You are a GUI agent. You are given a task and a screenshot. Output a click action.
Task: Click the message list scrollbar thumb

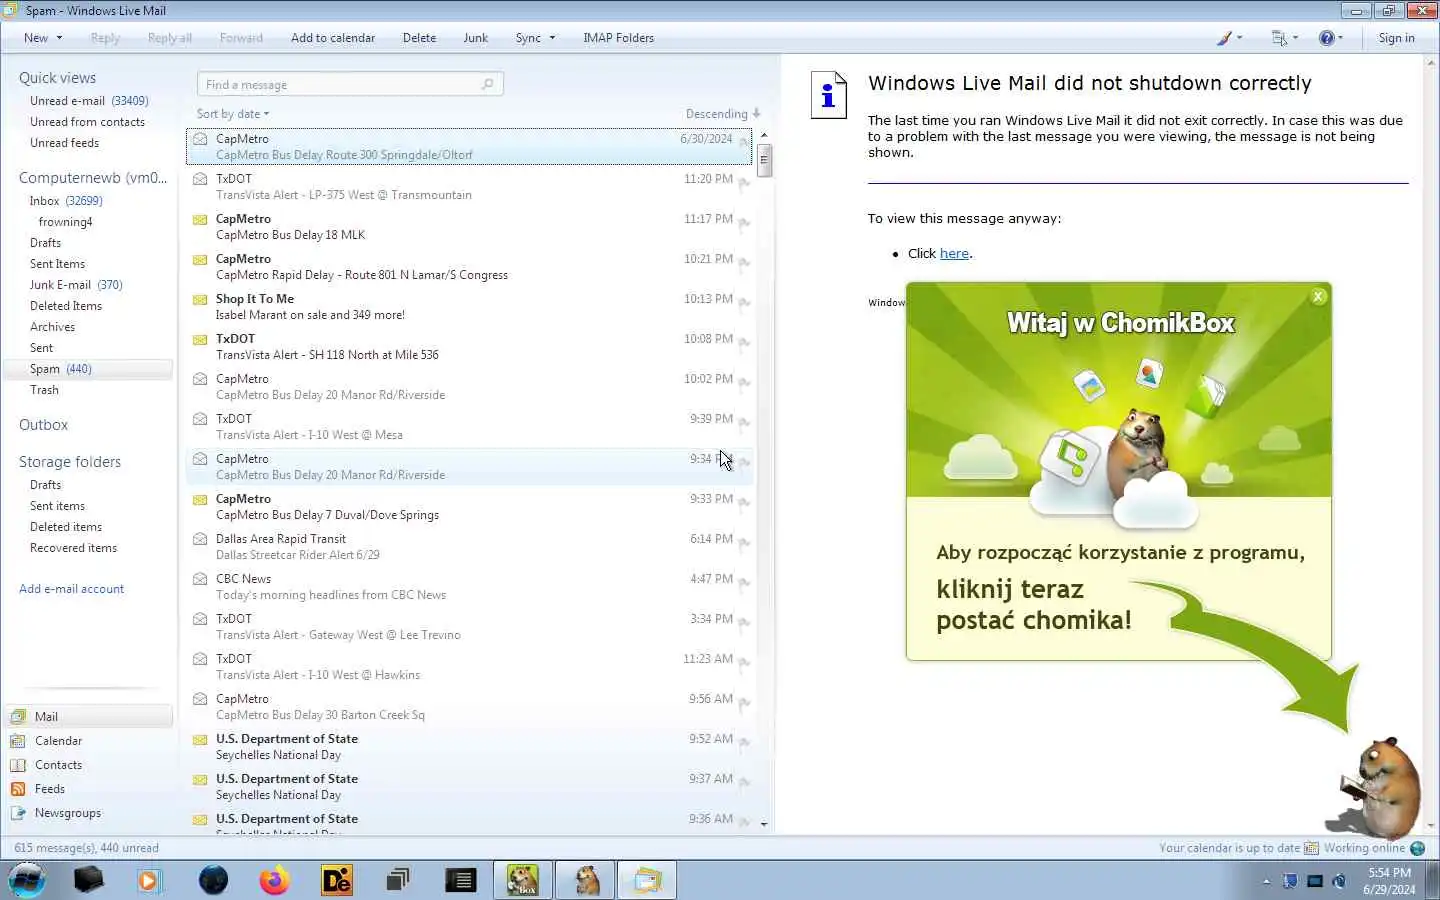tap(764, 159)
